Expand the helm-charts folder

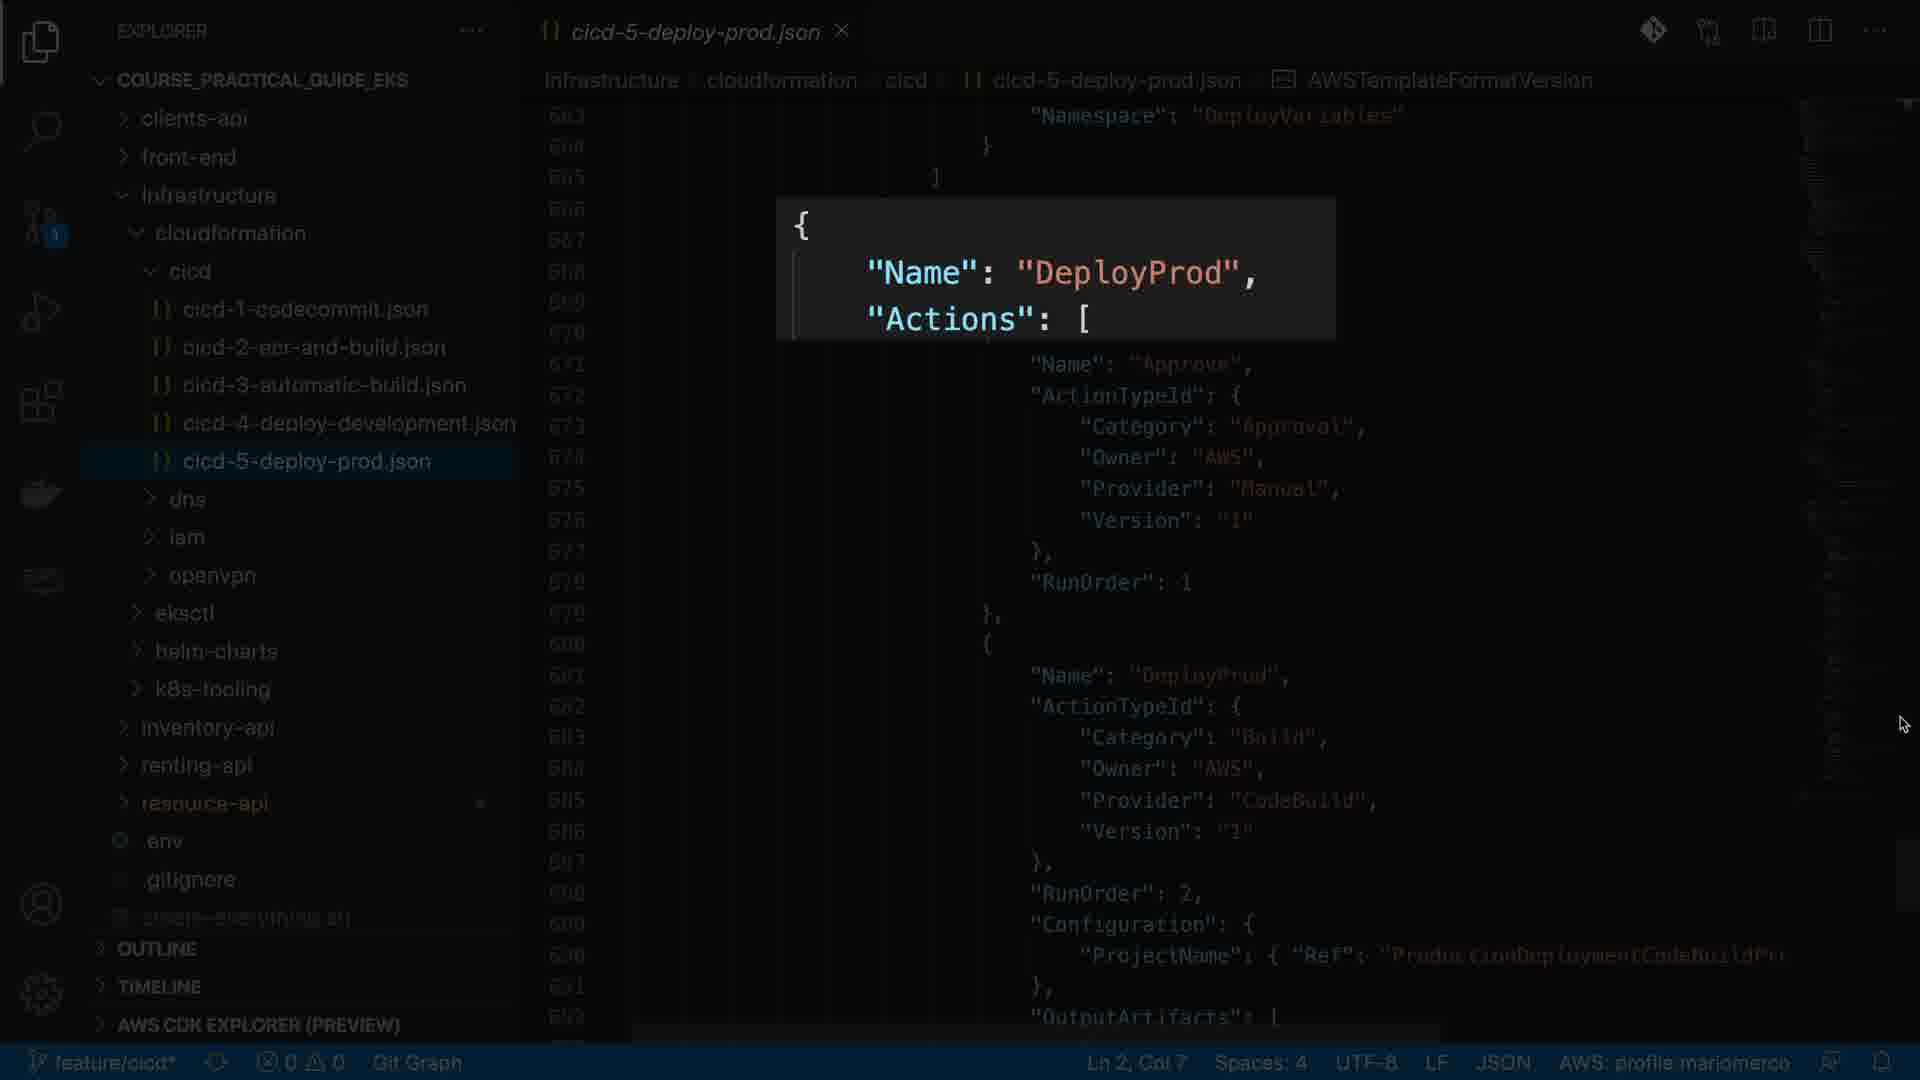[216, 651]
